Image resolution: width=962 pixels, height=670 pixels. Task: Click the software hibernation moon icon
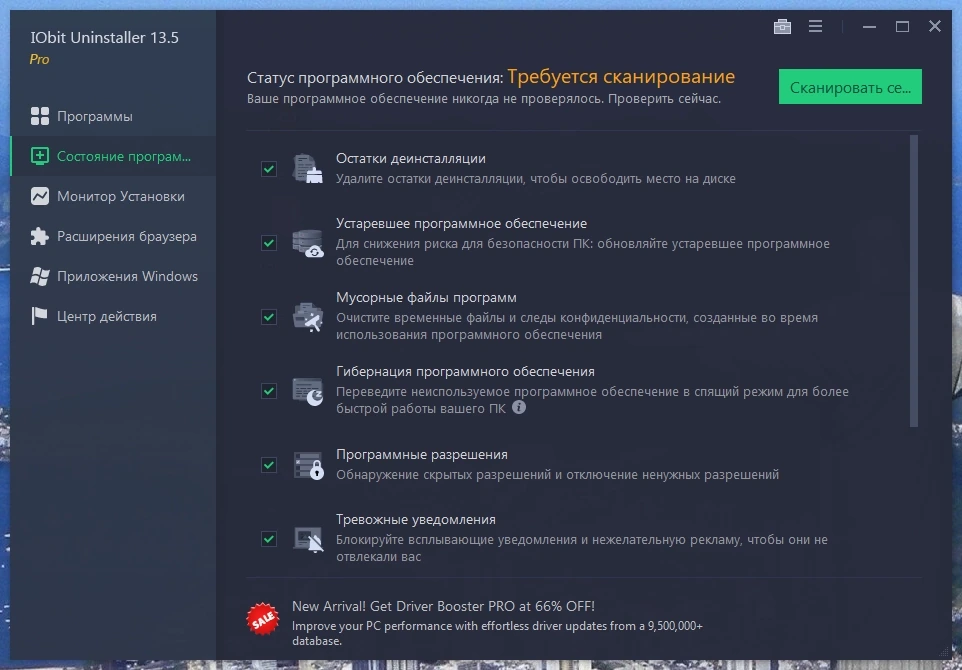click(x=308, y=391)
